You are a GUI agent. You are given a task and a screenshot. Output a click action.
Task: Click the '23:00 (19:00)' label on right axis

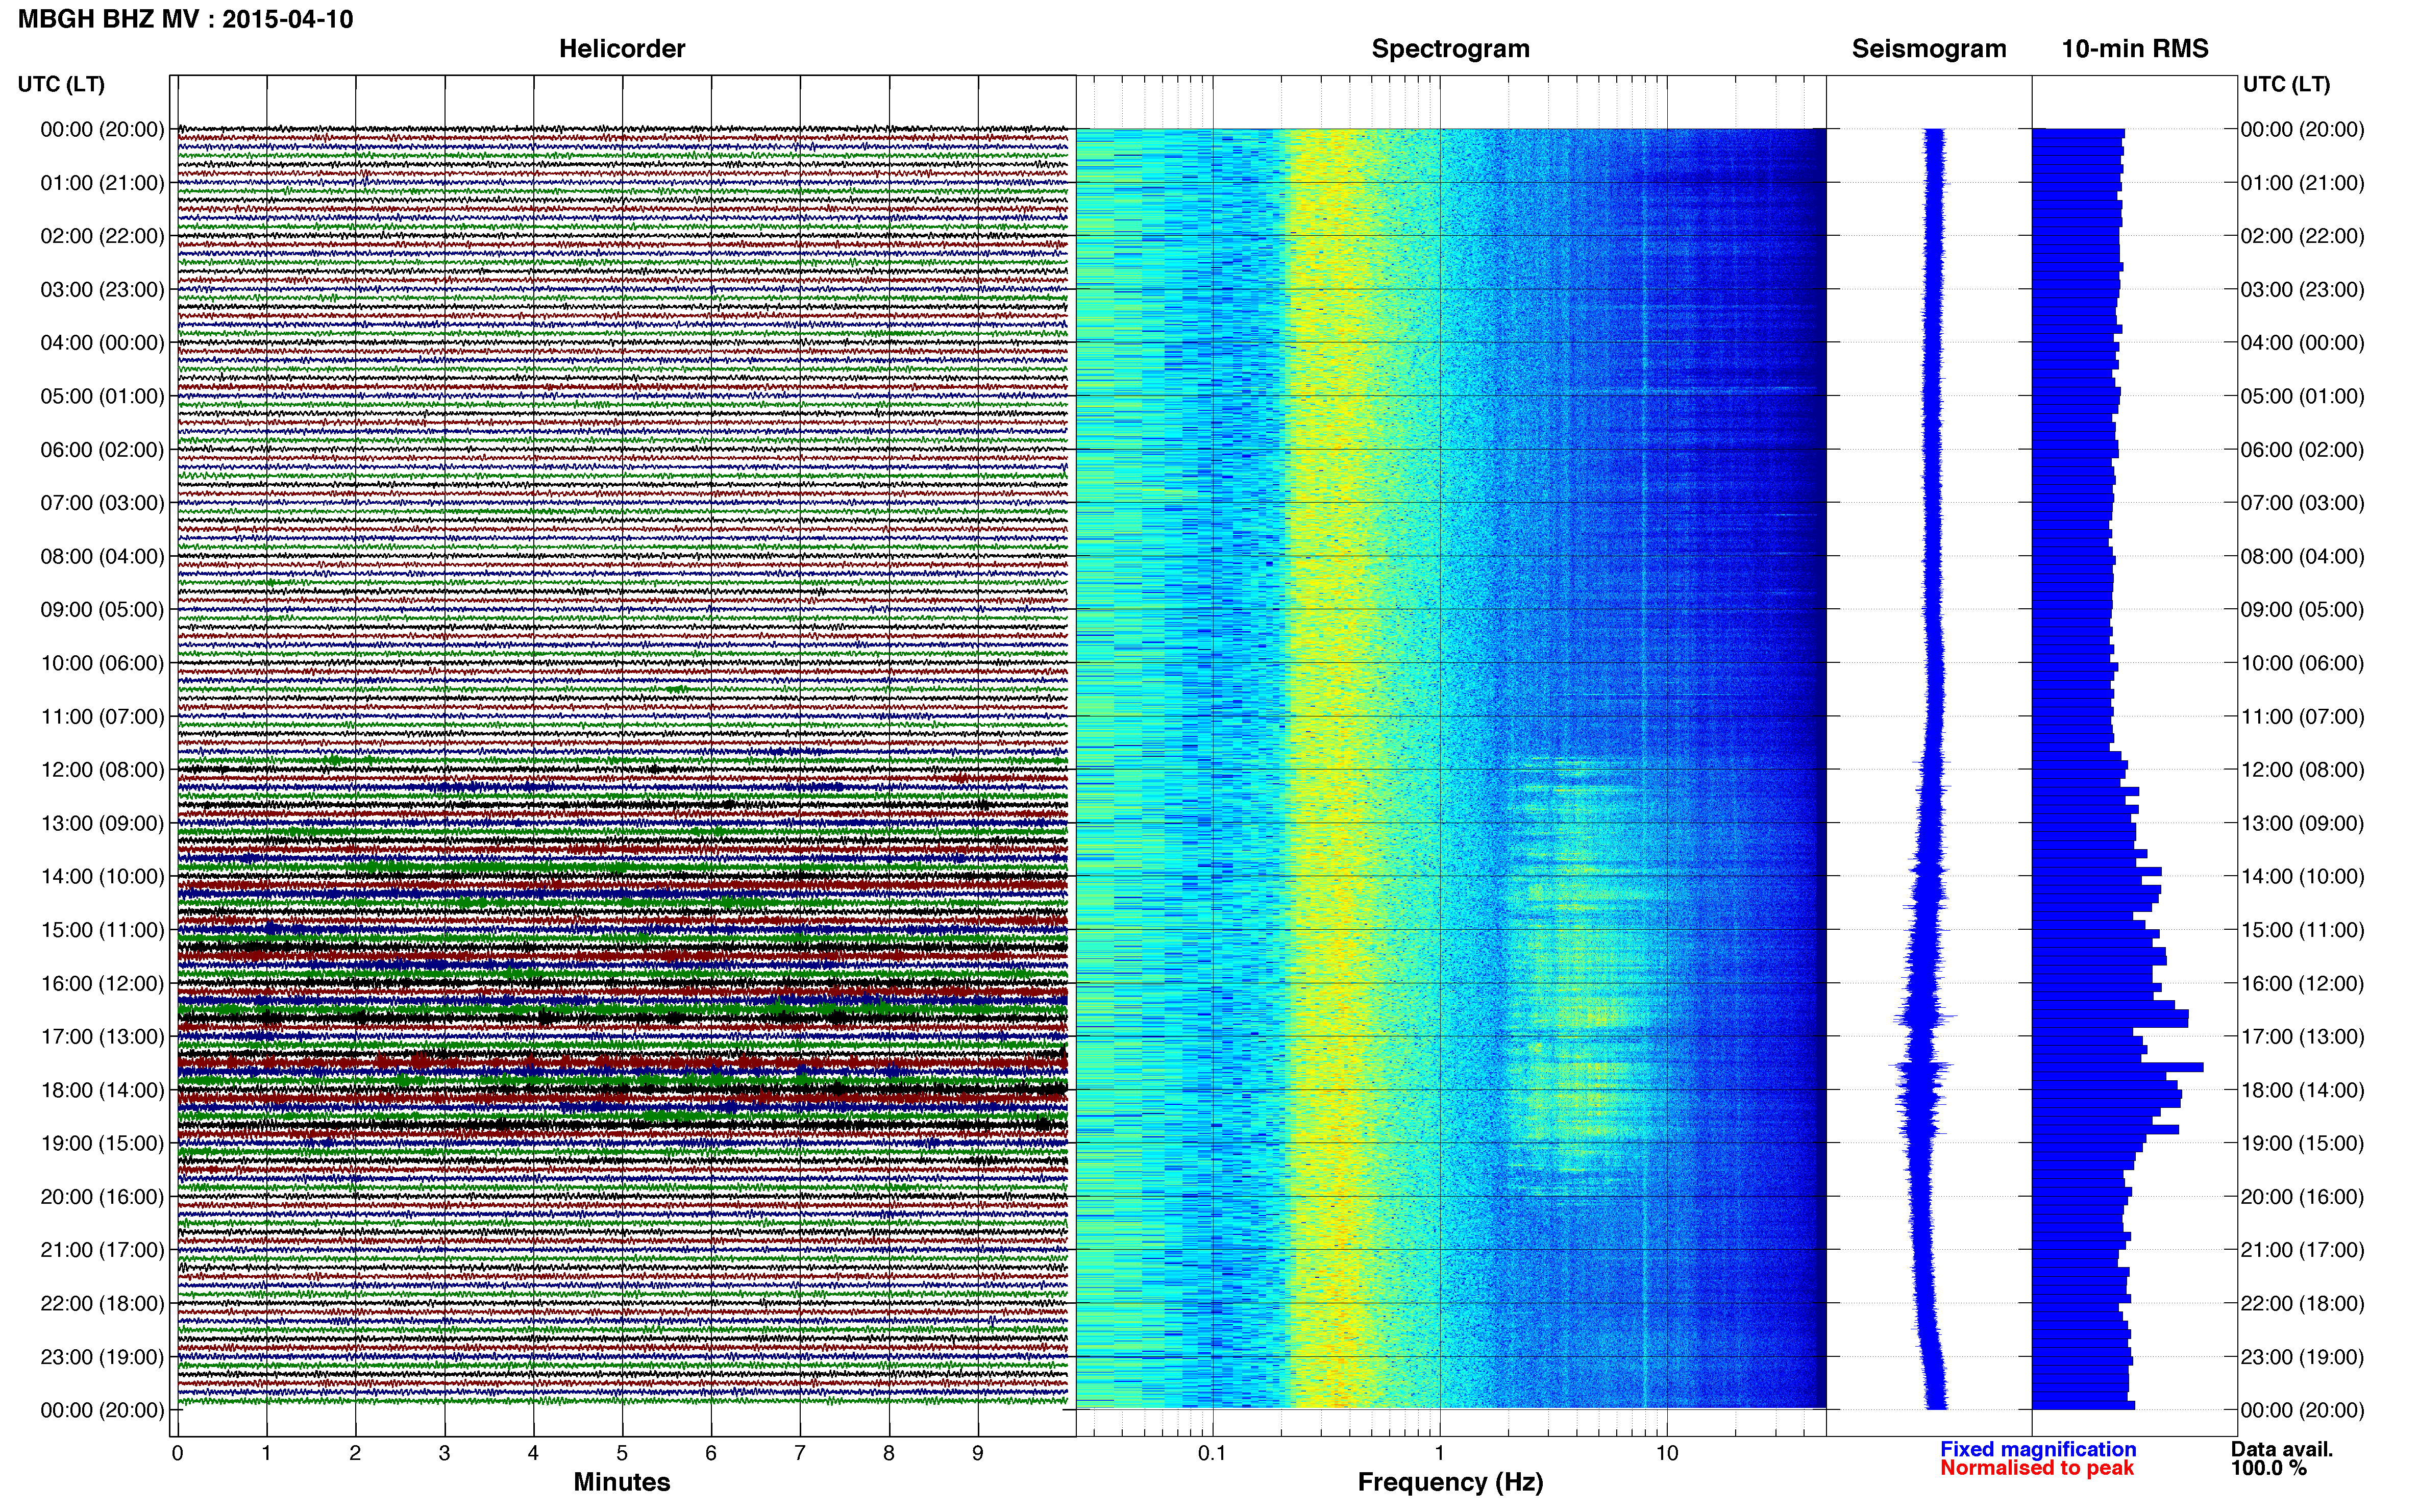2302,1357
